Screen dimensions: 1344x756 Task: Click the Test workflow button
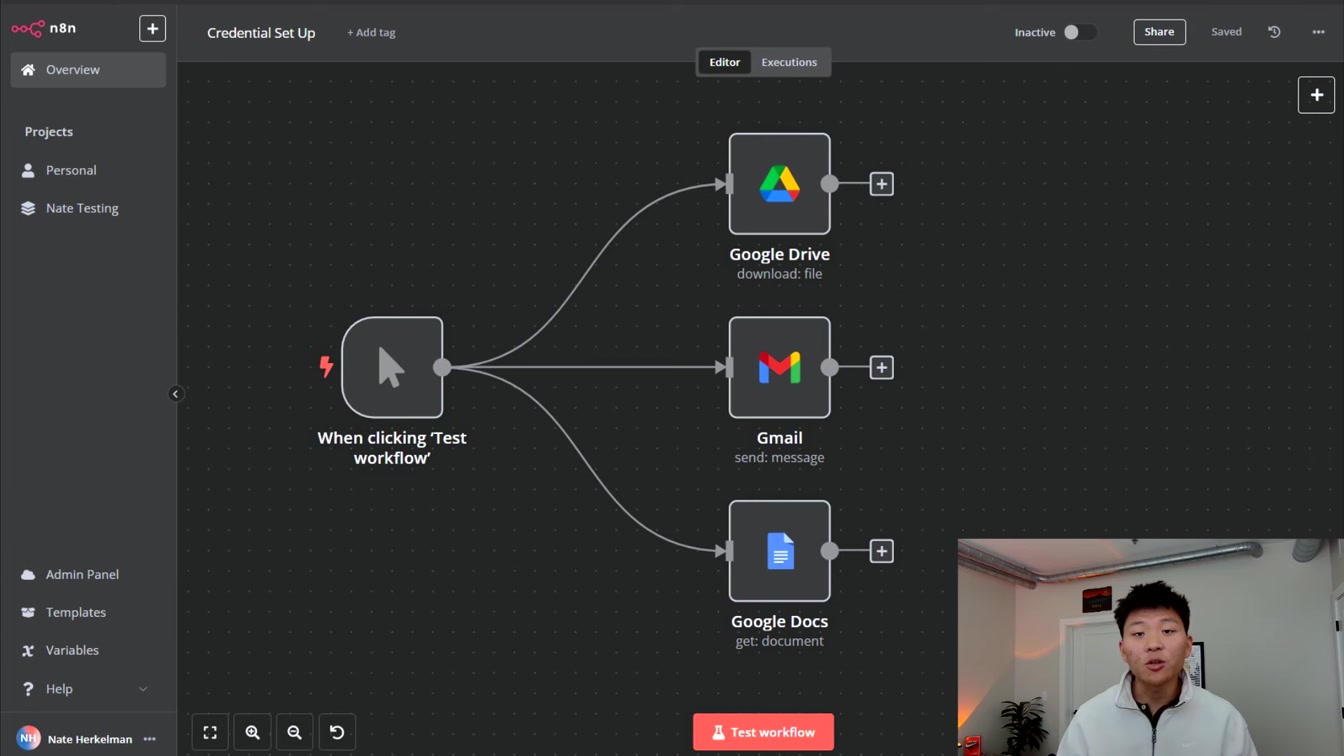pyautogui.click(x=763, y=732)
